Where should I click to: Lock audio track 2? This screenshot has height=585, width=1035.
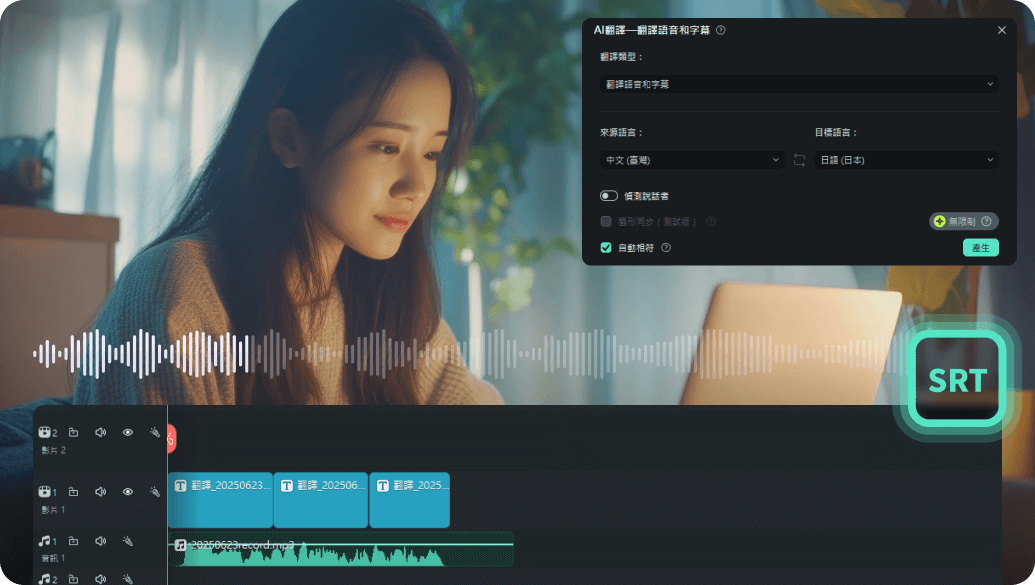(x=73, y=579)
